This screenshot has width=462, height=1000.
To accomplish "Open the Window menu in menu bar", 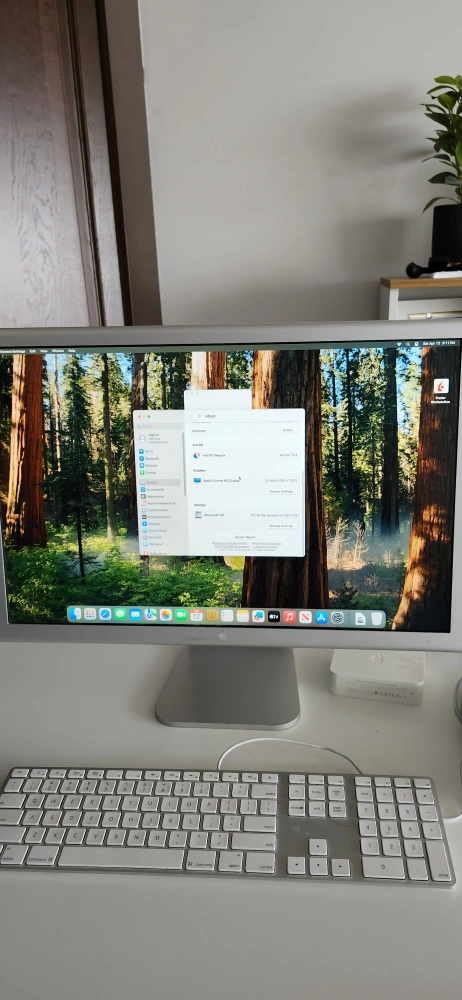I will [x=58, y=351].
